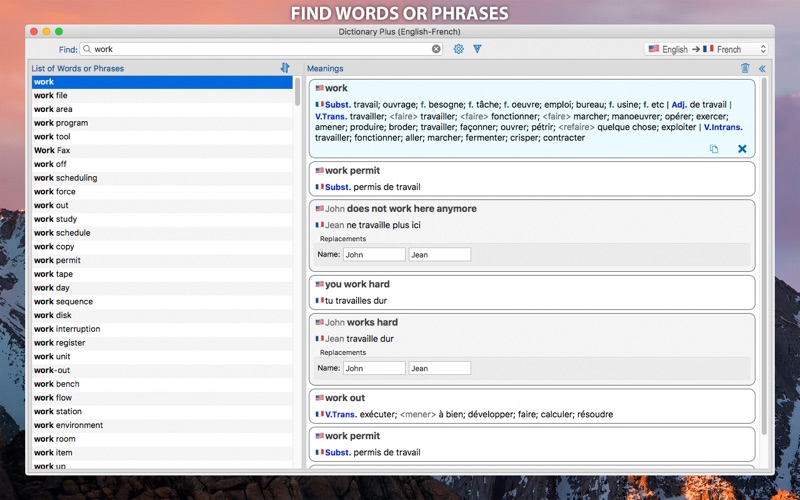Image resolution: width=800 pixels, height=500 pixels.
Task: Select 'work sequence' entry
Action: [x=162, y=302]
